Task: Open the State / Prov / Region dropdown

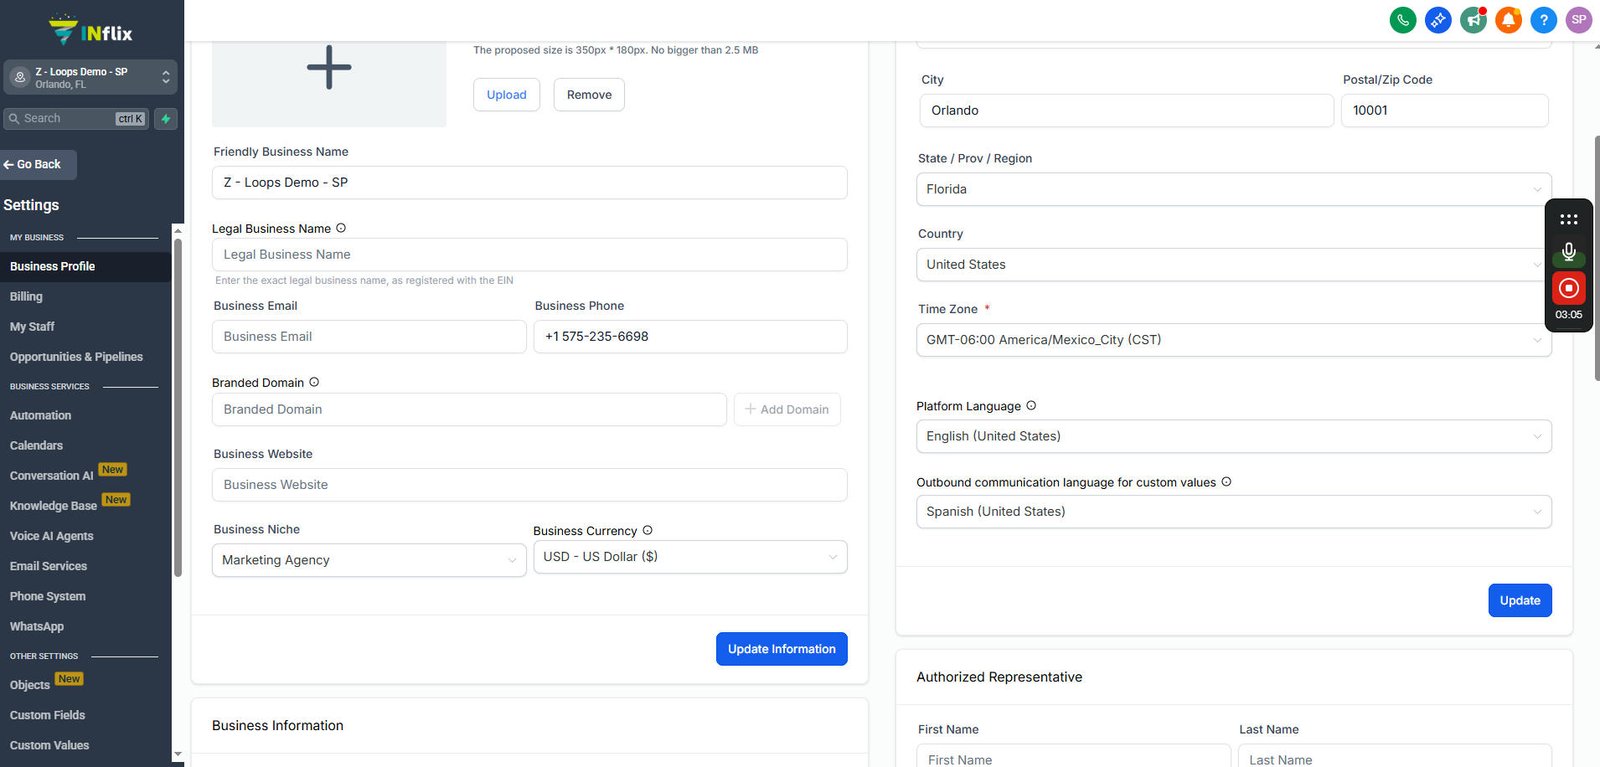Action: (1234, 189)
